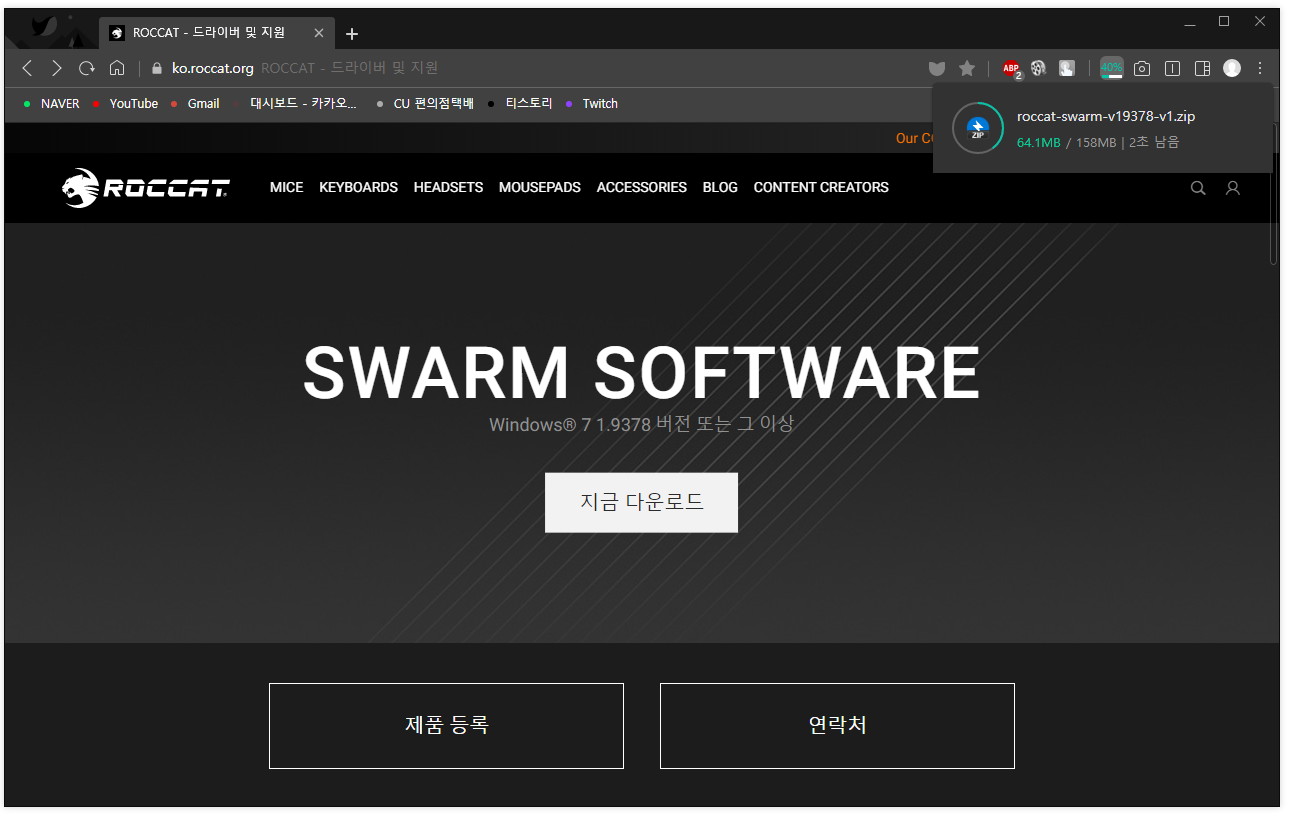Image resolution: width=1301 pixels, height=834 pixels.
Task: Open the 대시보드 - 카카오 bookmark
Action: (x=294, y=104)
